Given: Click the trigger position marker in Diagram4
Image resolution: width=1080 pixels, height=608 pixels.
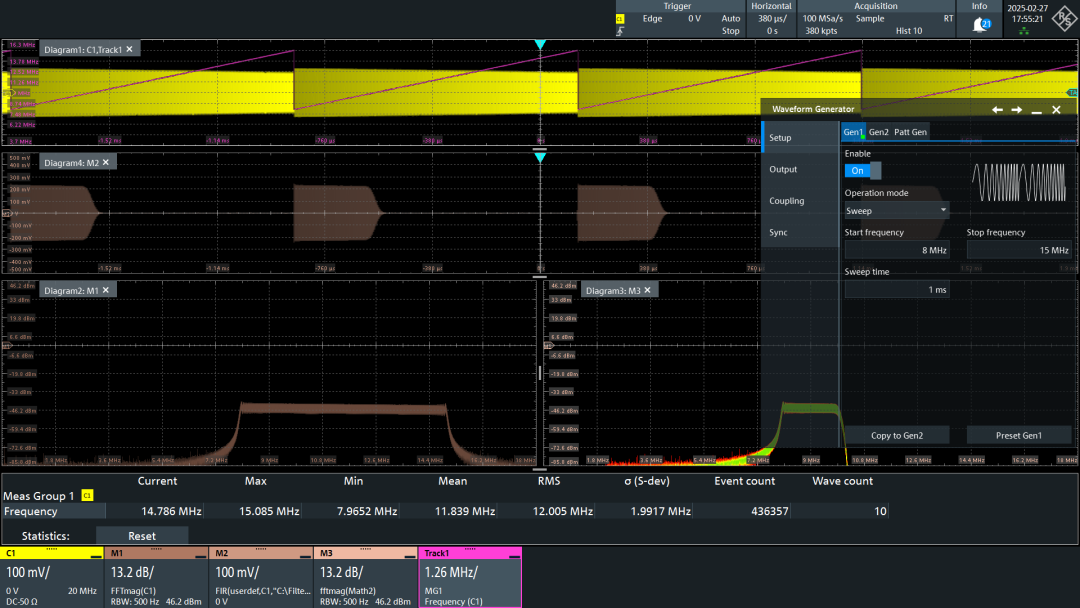Looking at the screenshot, I should point(540,158).
